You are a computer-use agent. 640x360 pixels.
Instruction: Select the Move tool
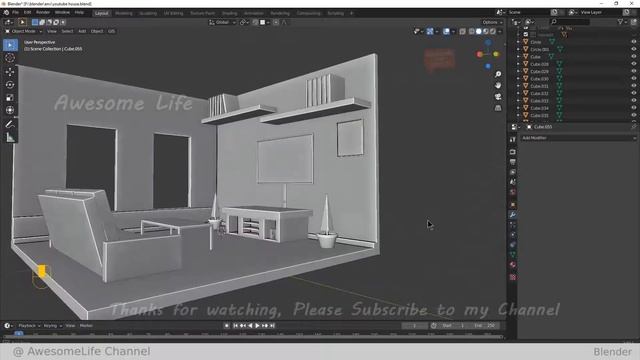pyautogui.click(x=10, y=71)
